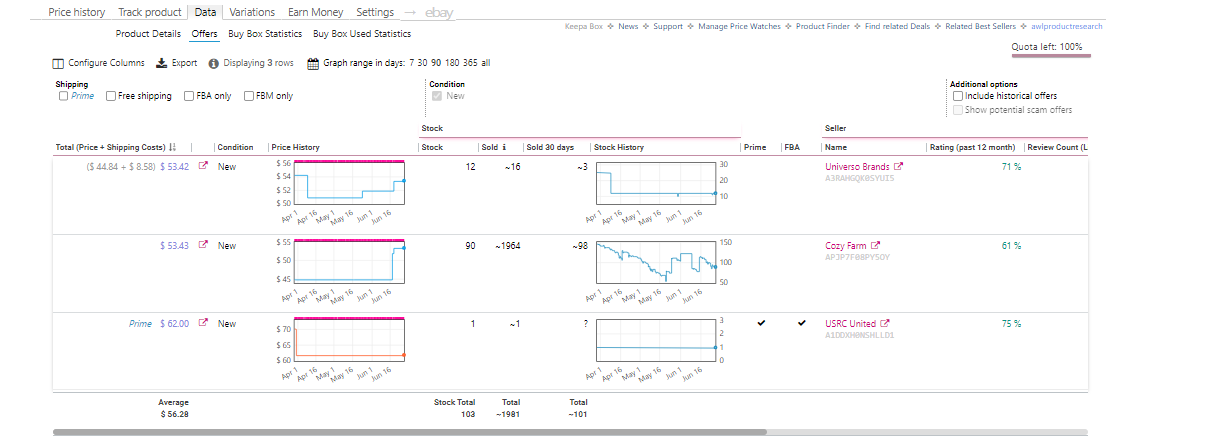Enable the Prime shipping checkbox
Screen dimensions: 1229x446
pyautogui.click(x=64, y=96)
